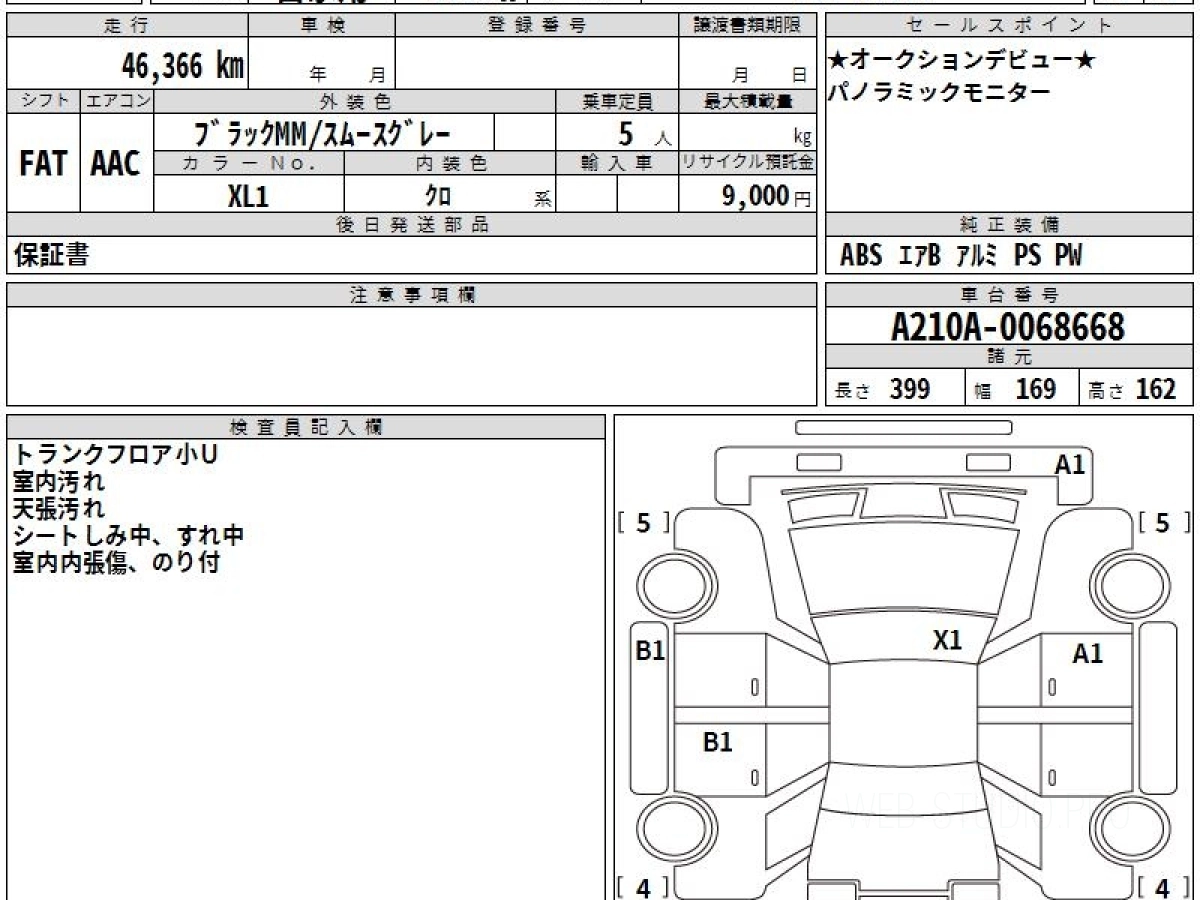
Task: Click the リサイクル預託金 header
Action: pyautogui.click(x=747, y=163)
